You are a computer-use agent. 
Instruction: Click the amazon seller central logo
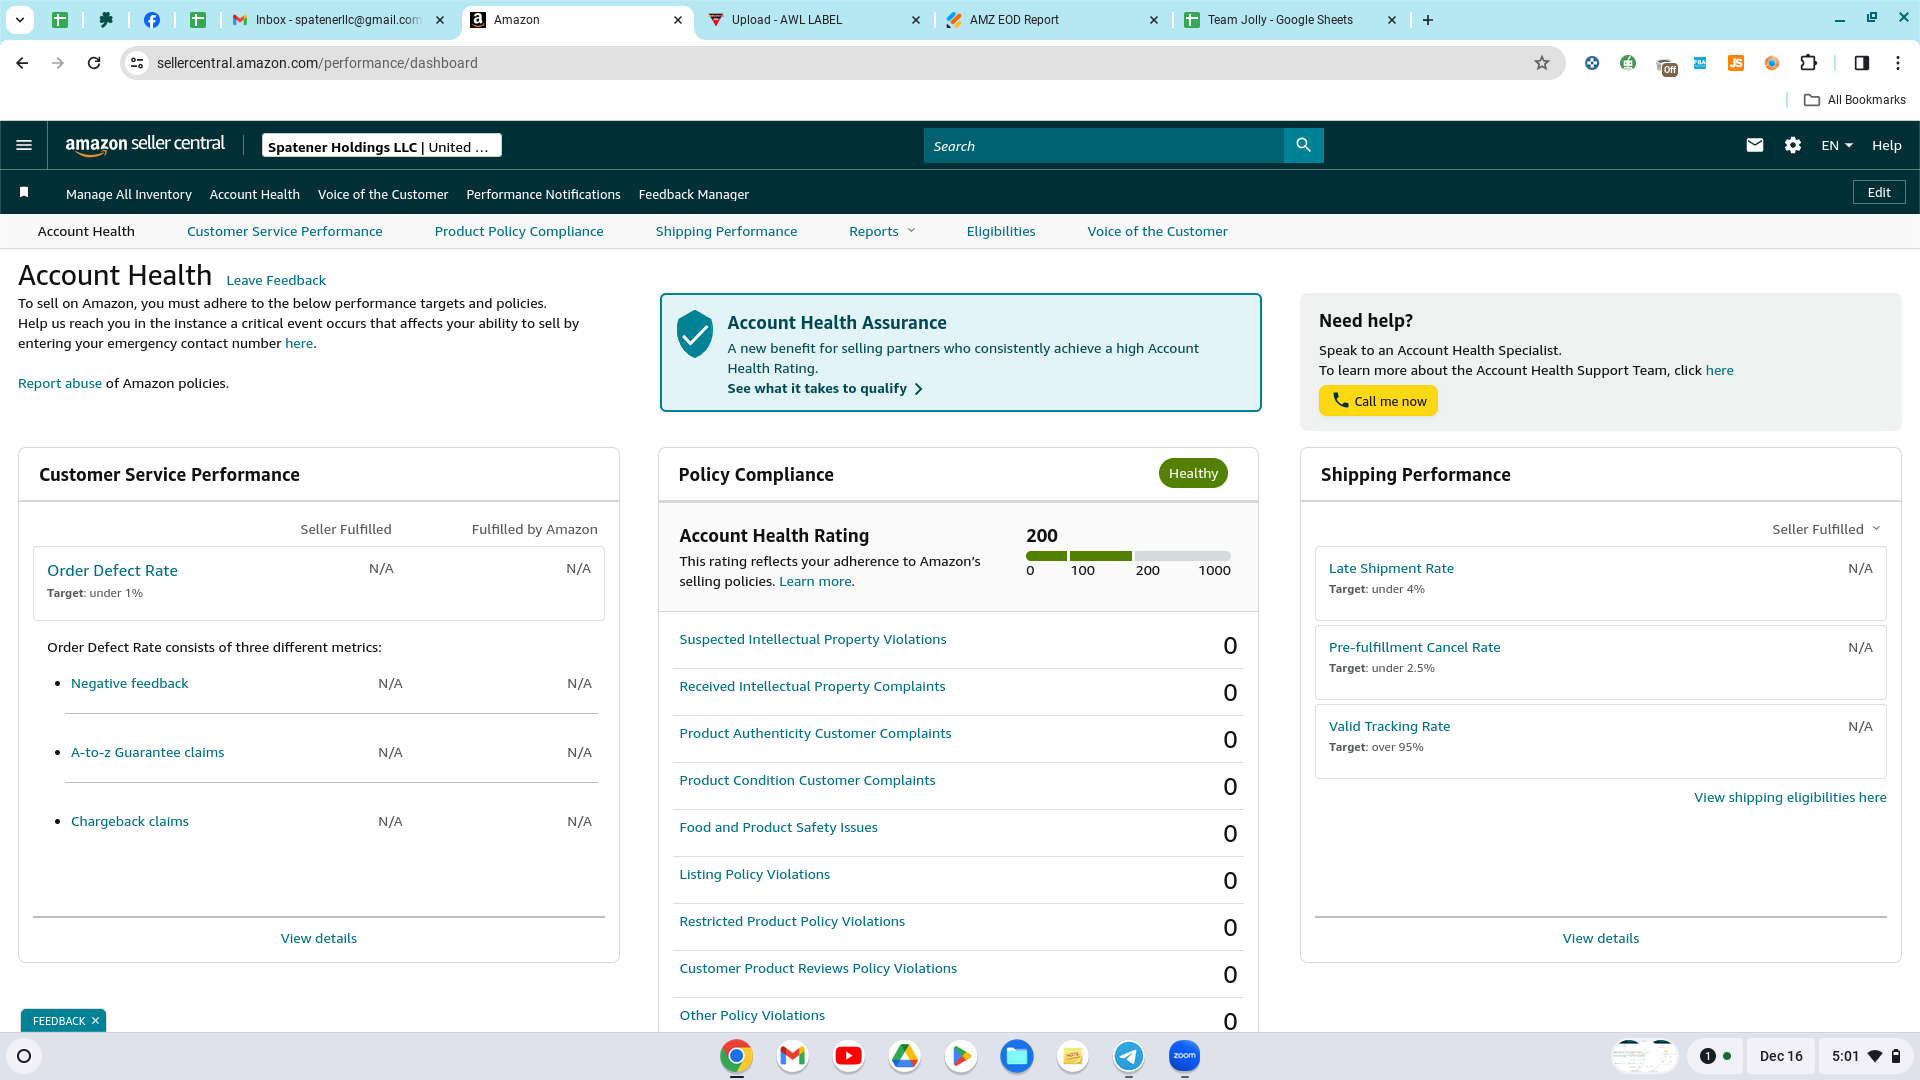click(145, 145)
